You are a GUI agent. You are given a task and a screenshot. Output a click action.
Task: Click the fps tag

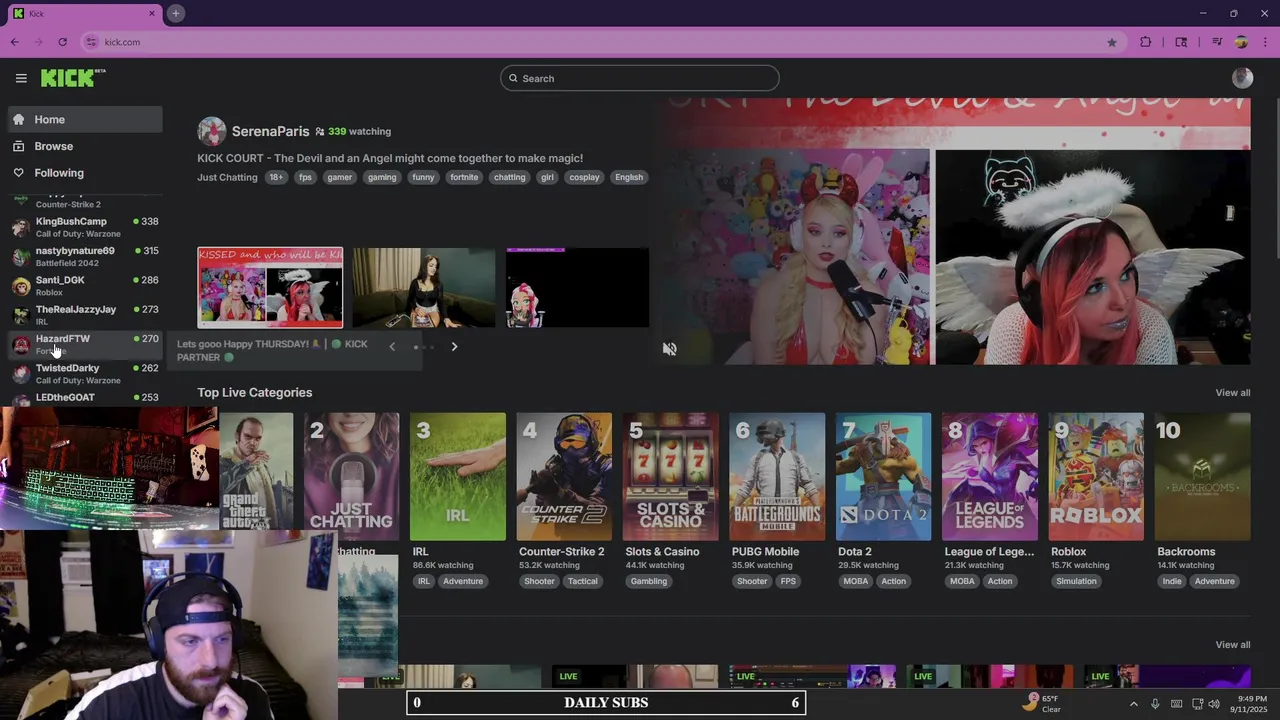click(x=305, y=177)
